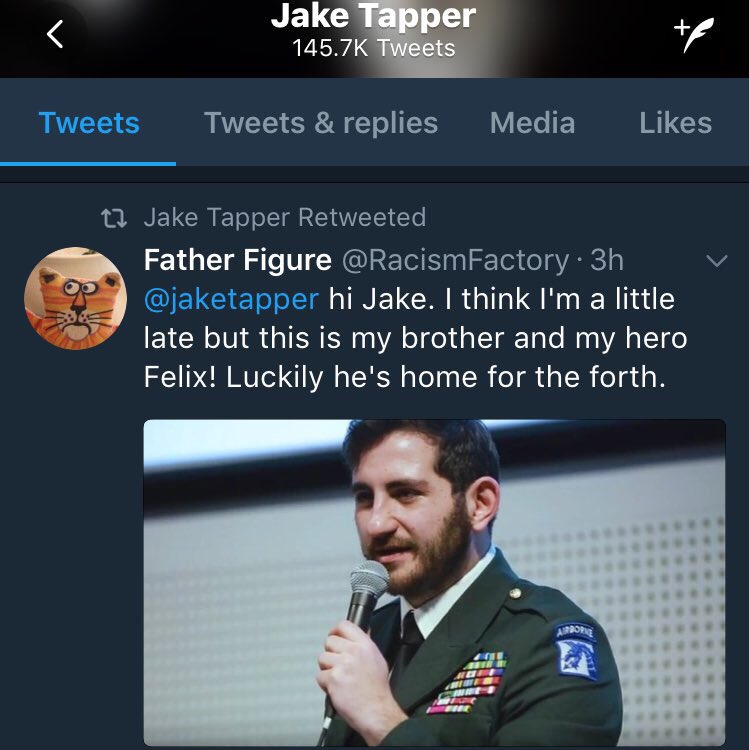Tap the 145.7K Tweets count
This screenshot has height=750, width=749.
click(374, 48)
